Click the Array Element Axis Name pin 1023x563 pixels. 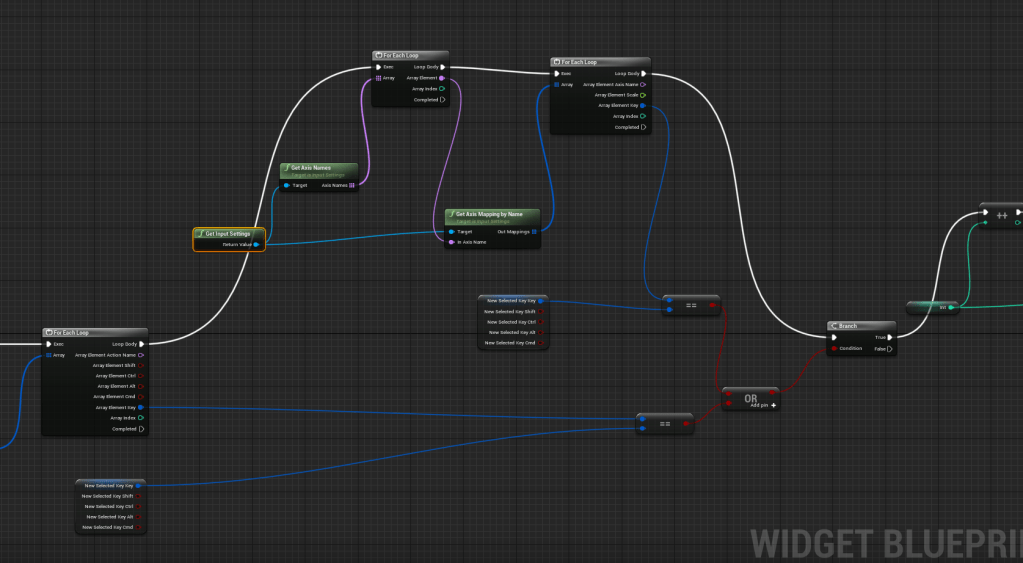pyautogui.click(x=643, y=85)
